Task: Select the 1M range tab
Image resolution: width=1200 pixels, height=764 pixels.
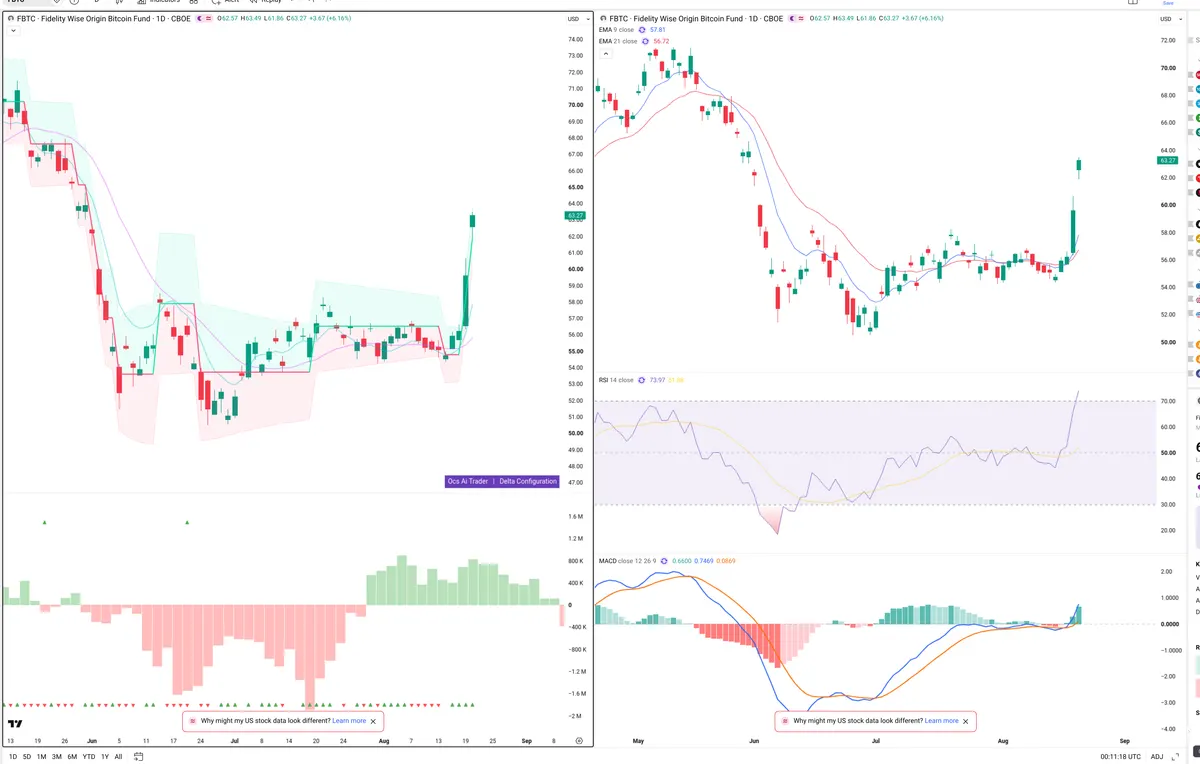Action: tap(41, 757)
